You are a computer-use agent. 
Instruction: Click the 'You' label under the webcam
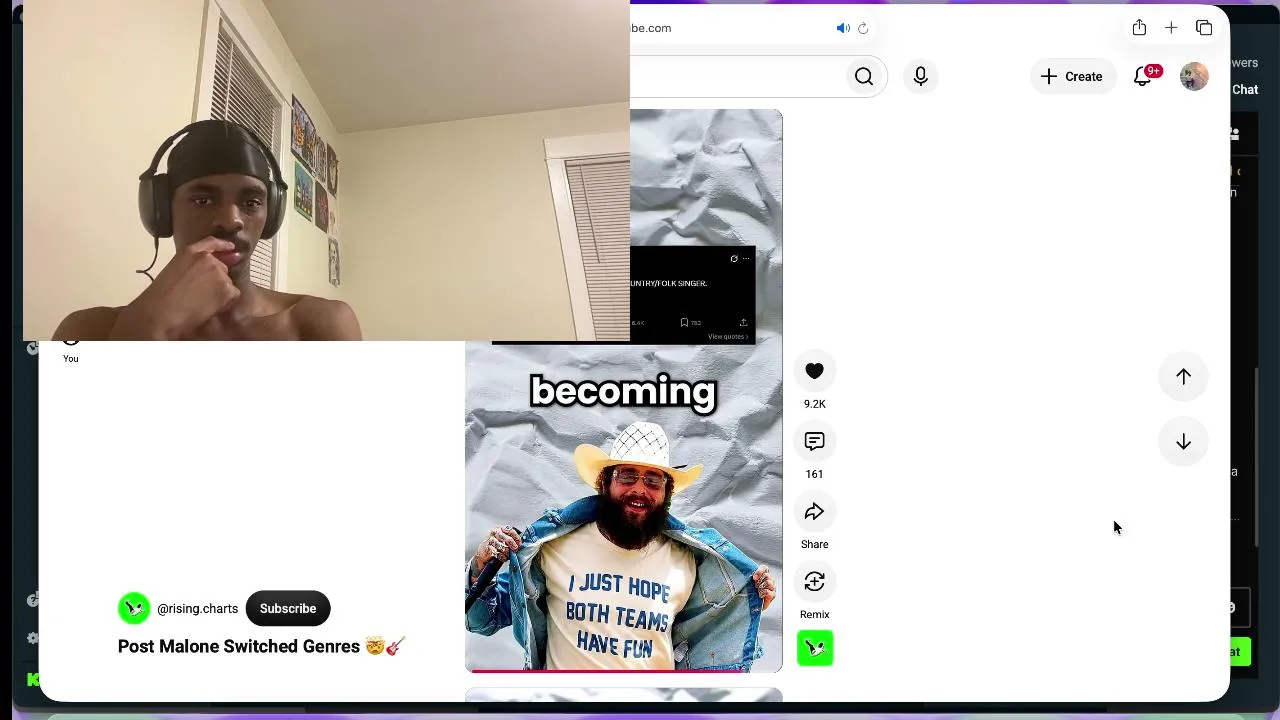(x=70, y=358)
